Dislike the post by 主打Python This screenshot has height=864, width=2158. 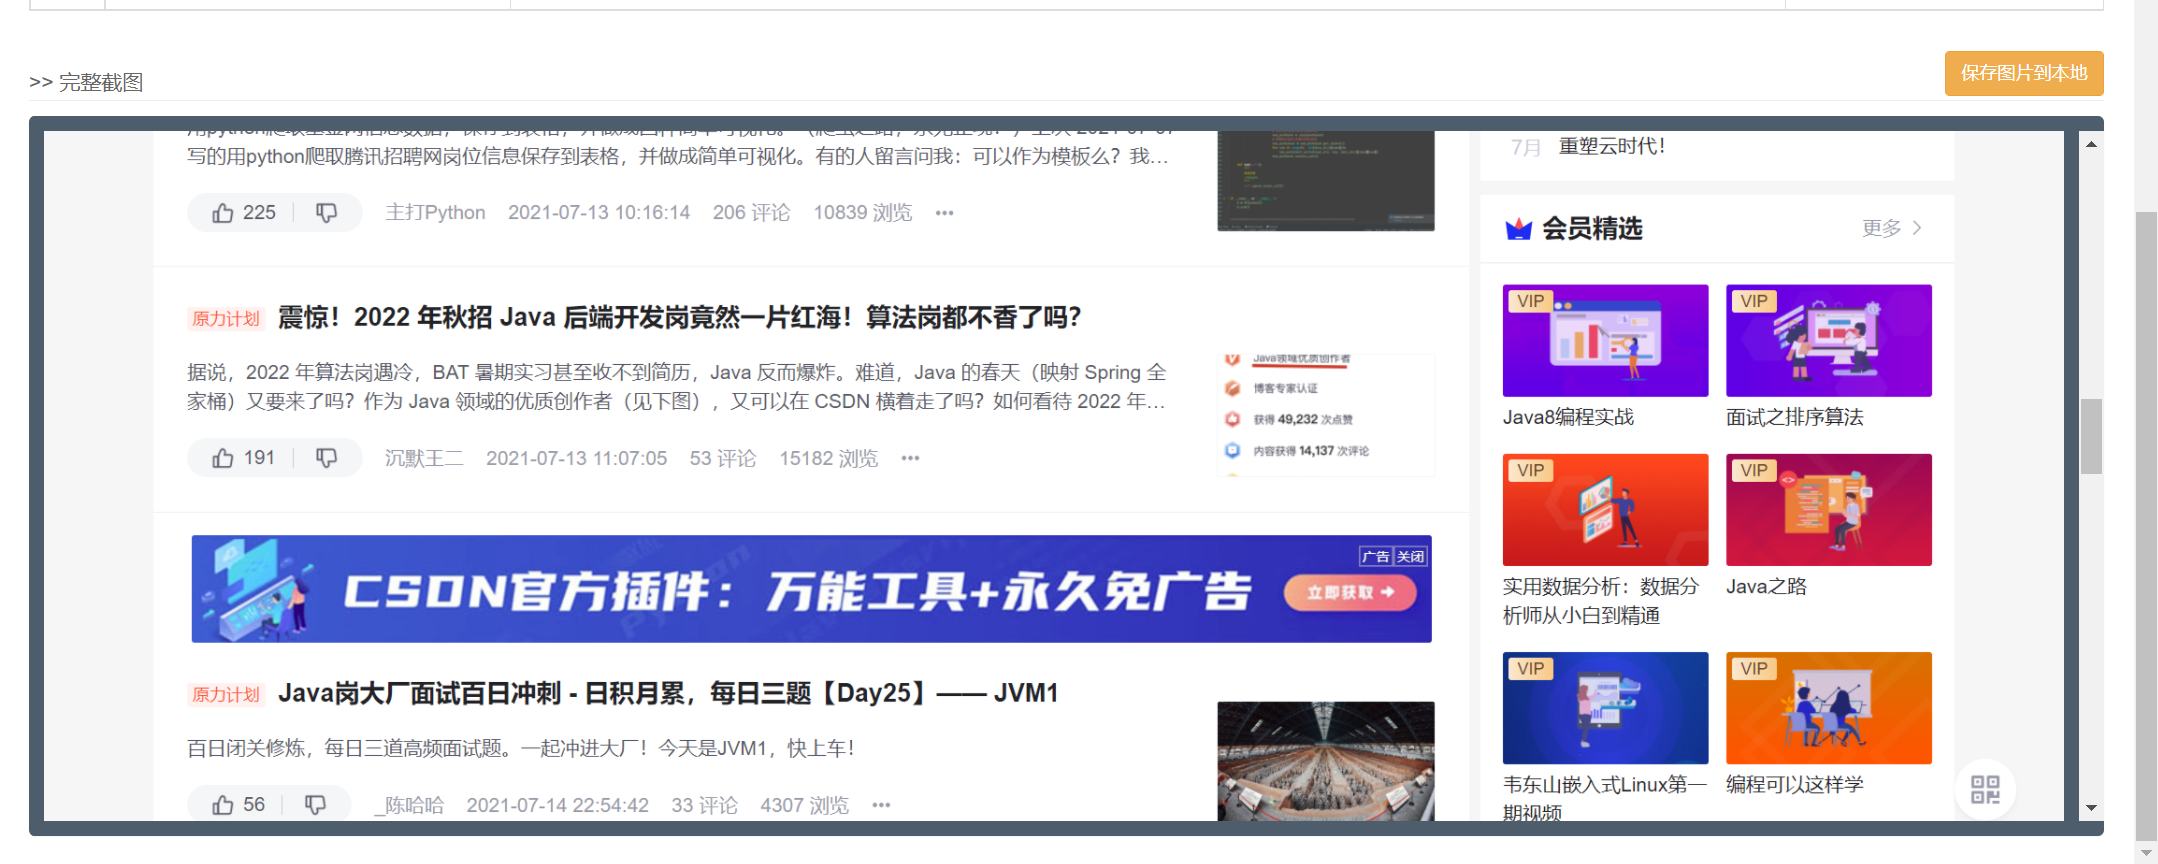point(326,212)
